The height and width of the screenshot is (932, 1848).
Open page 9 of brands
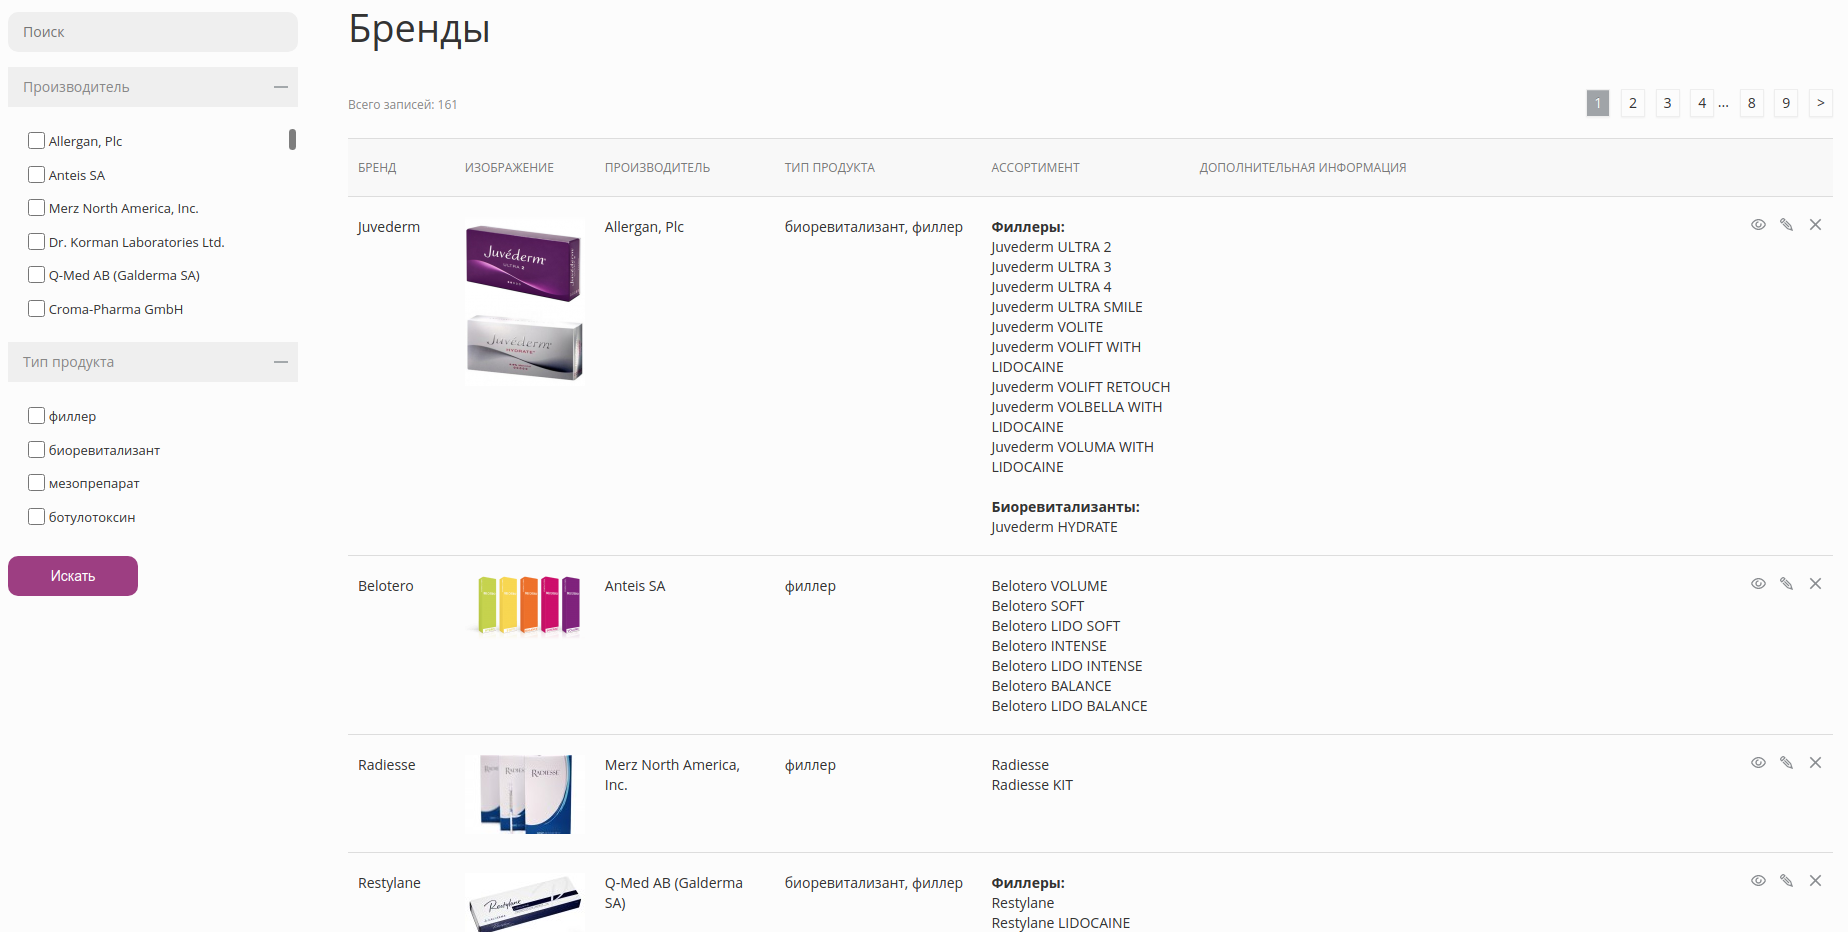tap(1786, 103)
